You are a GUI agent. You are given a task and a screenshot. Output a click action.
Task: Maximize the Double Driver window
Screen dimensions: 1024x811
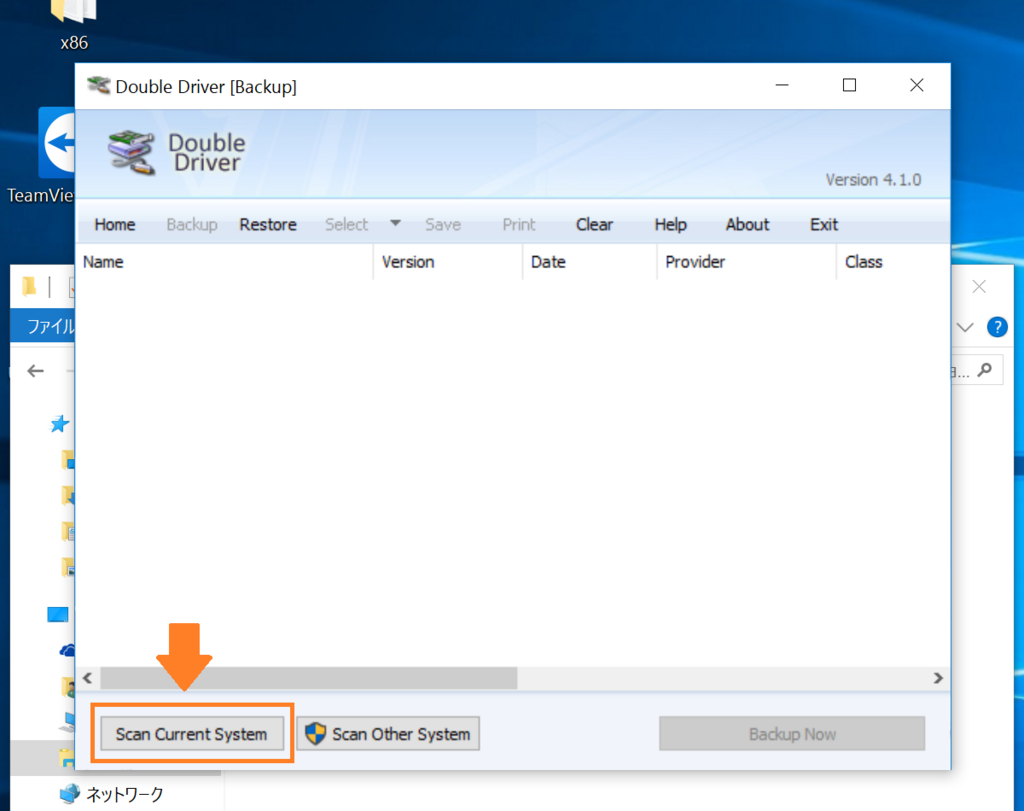pos(849,85)
